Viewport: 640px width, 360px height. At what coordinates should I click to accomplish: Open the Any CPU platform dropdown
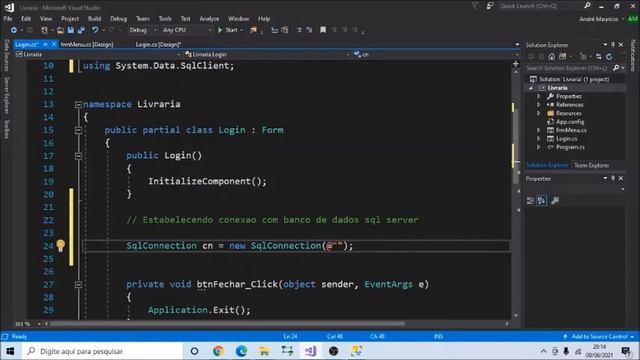click(187, 30)
